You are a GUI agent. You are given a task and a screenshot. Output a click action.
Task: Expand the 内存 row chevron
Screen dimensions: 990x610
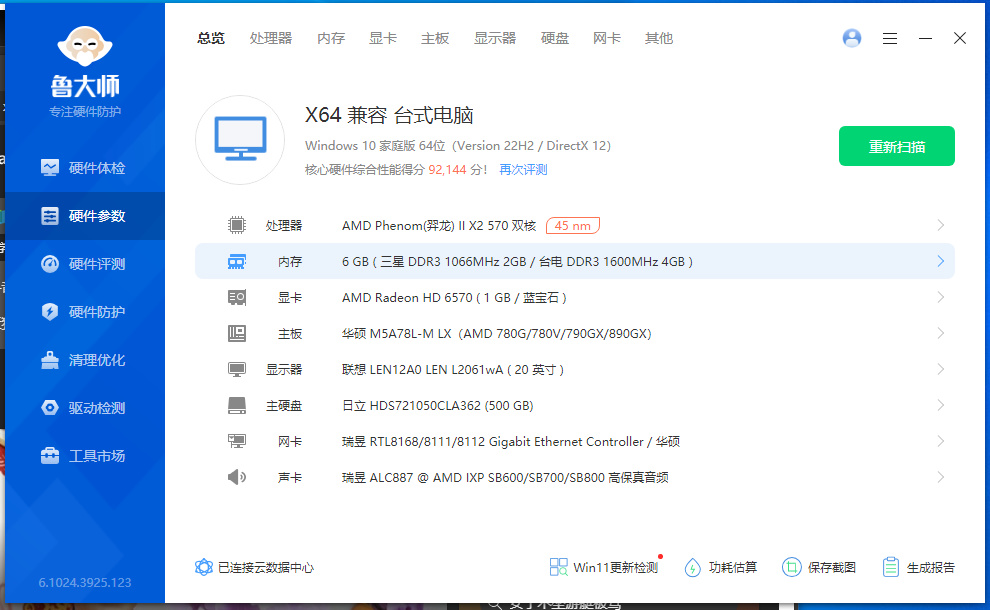point(941,261)
